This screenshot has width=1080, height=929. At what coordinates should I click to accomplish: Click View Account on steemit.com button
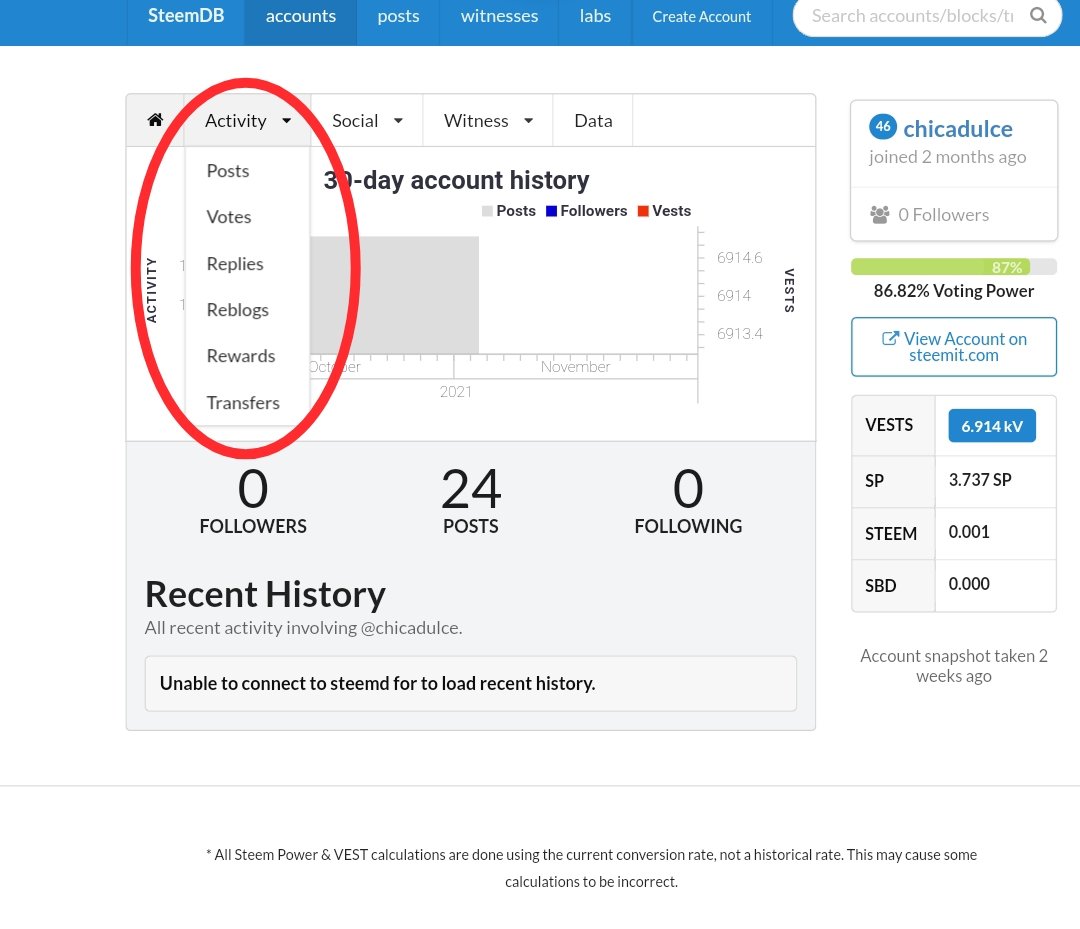point(954,347)
